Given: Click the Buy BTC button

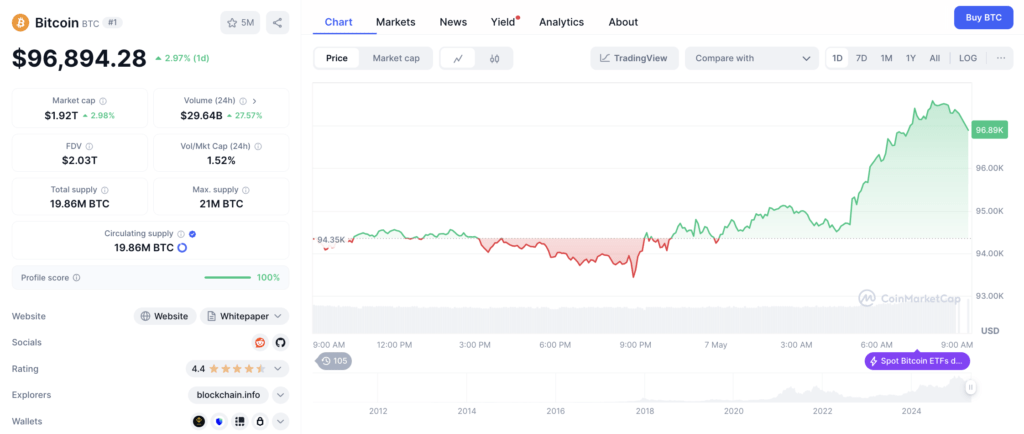Looking at the screenshot, I should (984, 18).
